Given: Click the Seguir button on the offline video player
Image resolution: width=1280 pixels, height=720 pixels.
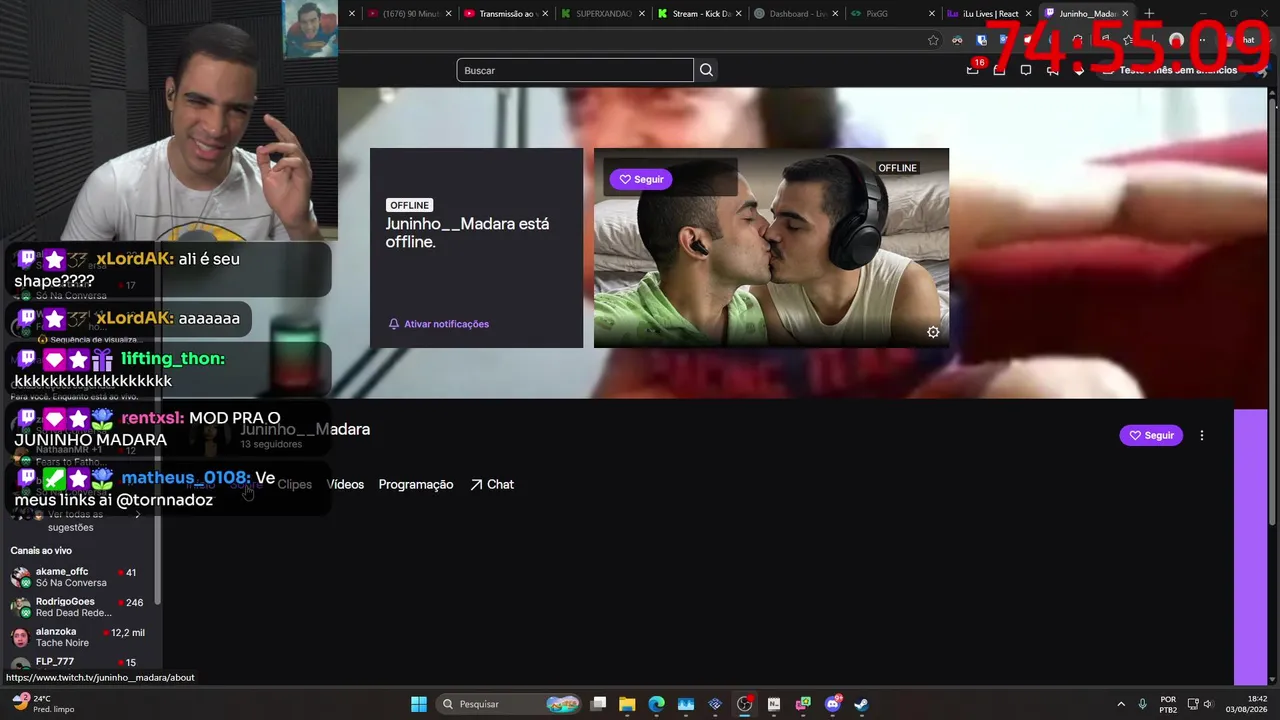Looking at the screenshot, I should click(x=641, y=179).
